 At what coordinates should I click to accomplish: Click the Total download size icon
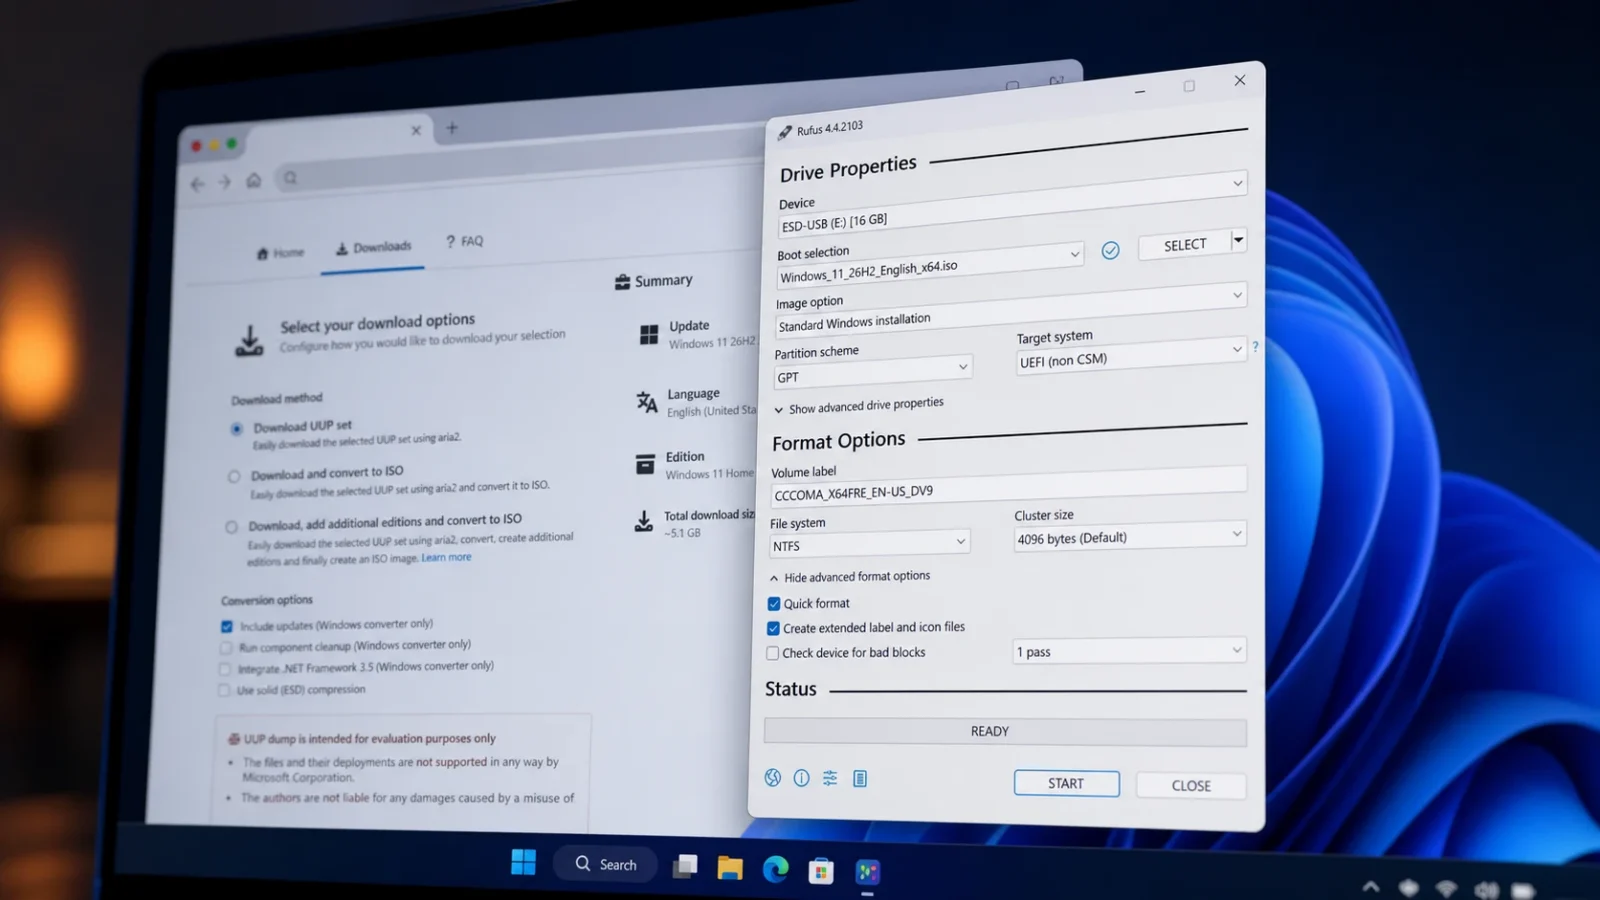point(643,521)
